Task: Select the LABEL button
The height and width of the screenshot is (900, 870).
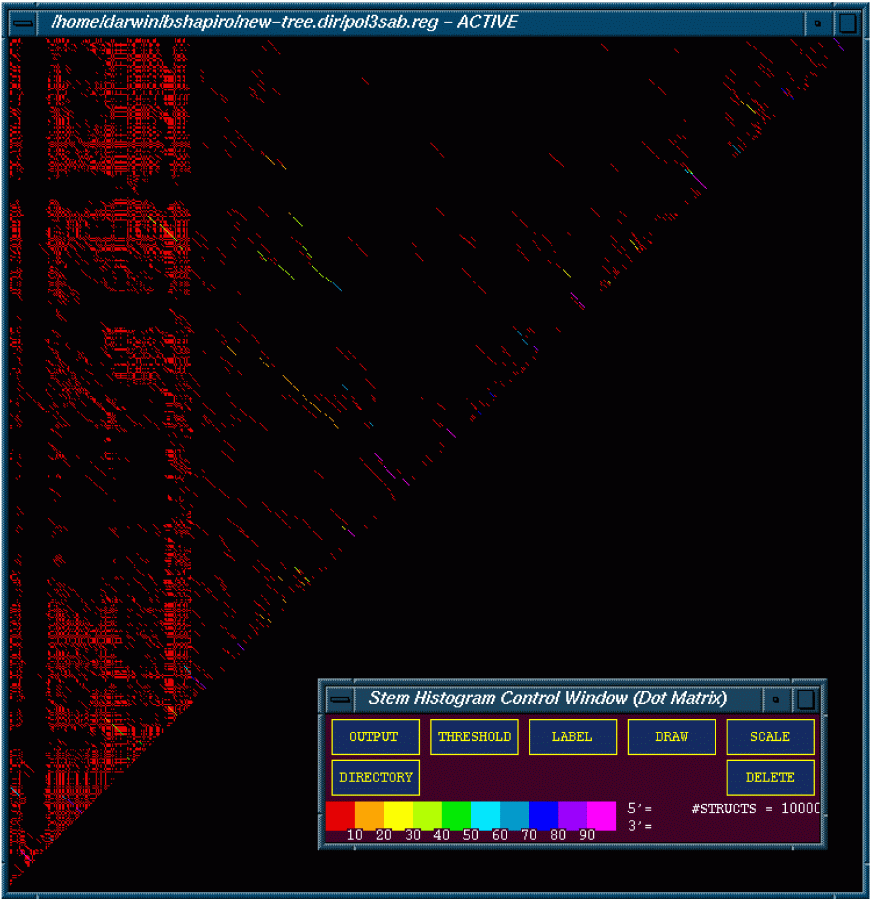Action: [572, 737]
